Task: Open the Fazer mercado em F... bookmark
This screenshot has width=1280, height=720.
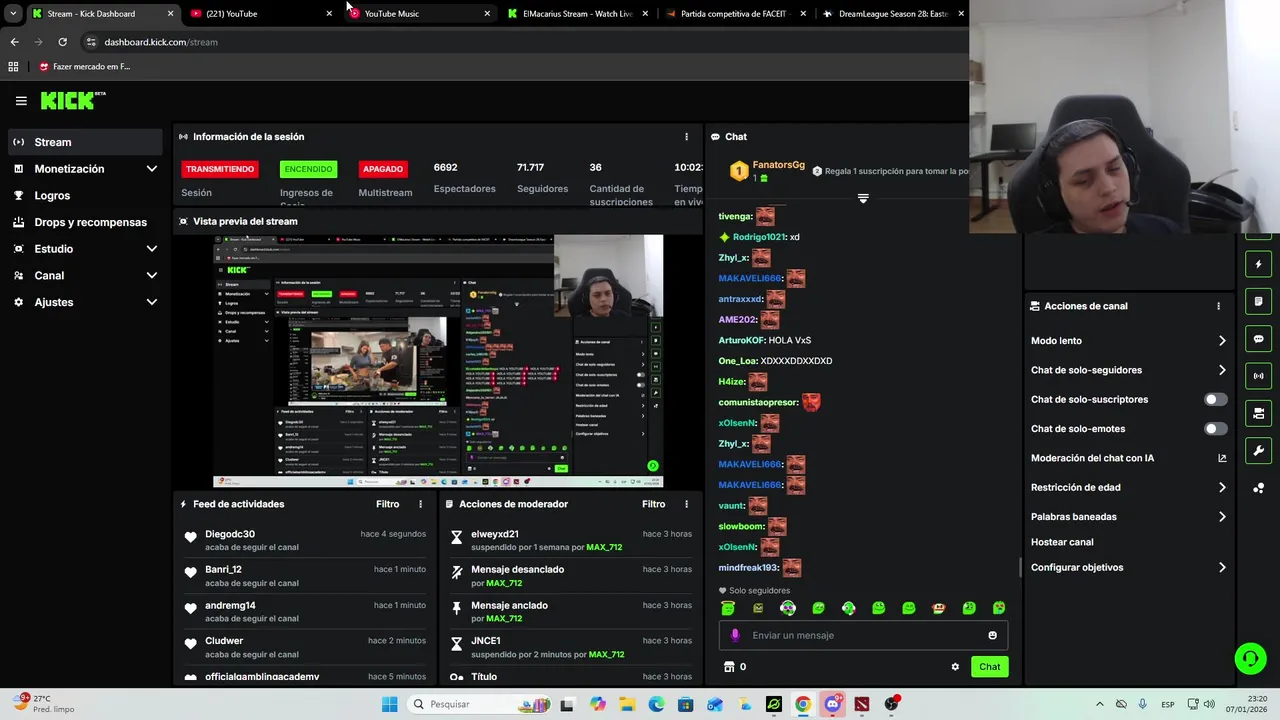Action: (85, 67)
